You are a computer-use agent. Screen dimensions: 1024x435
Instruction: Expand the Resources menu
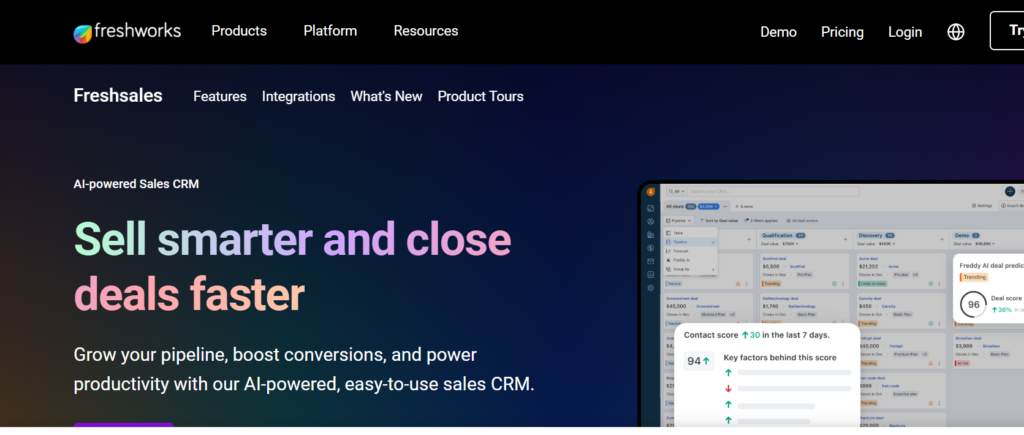point(426,31)
